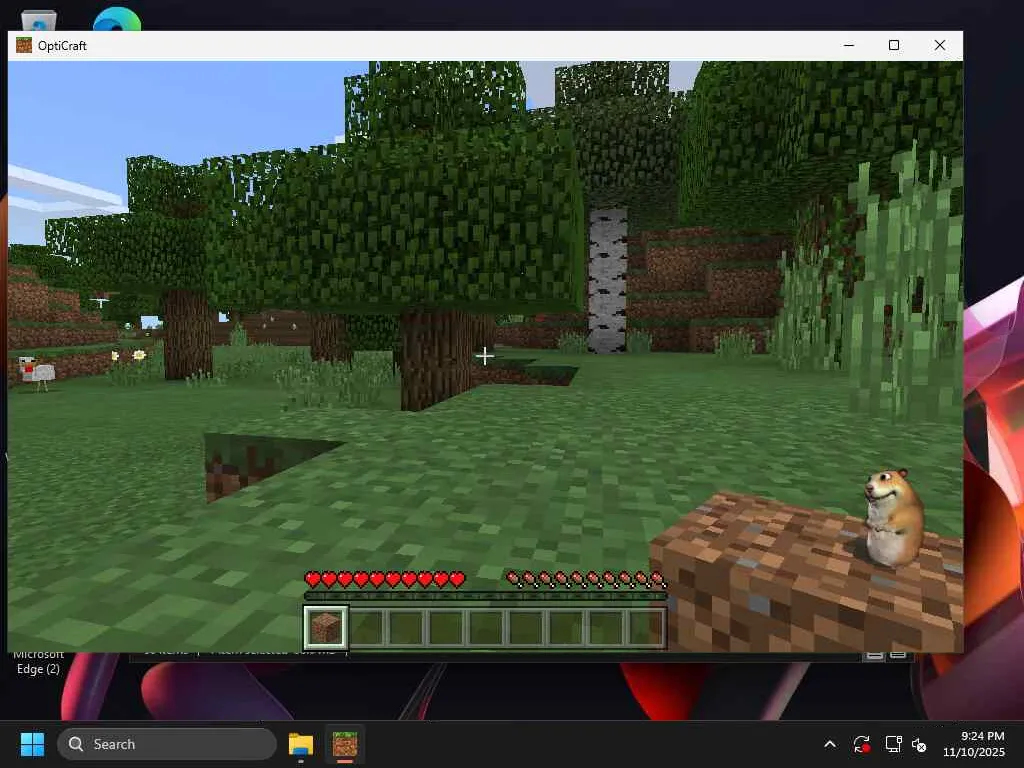
Task: Click the Recycle Bin icon behind the window
Action: (39, 21)
